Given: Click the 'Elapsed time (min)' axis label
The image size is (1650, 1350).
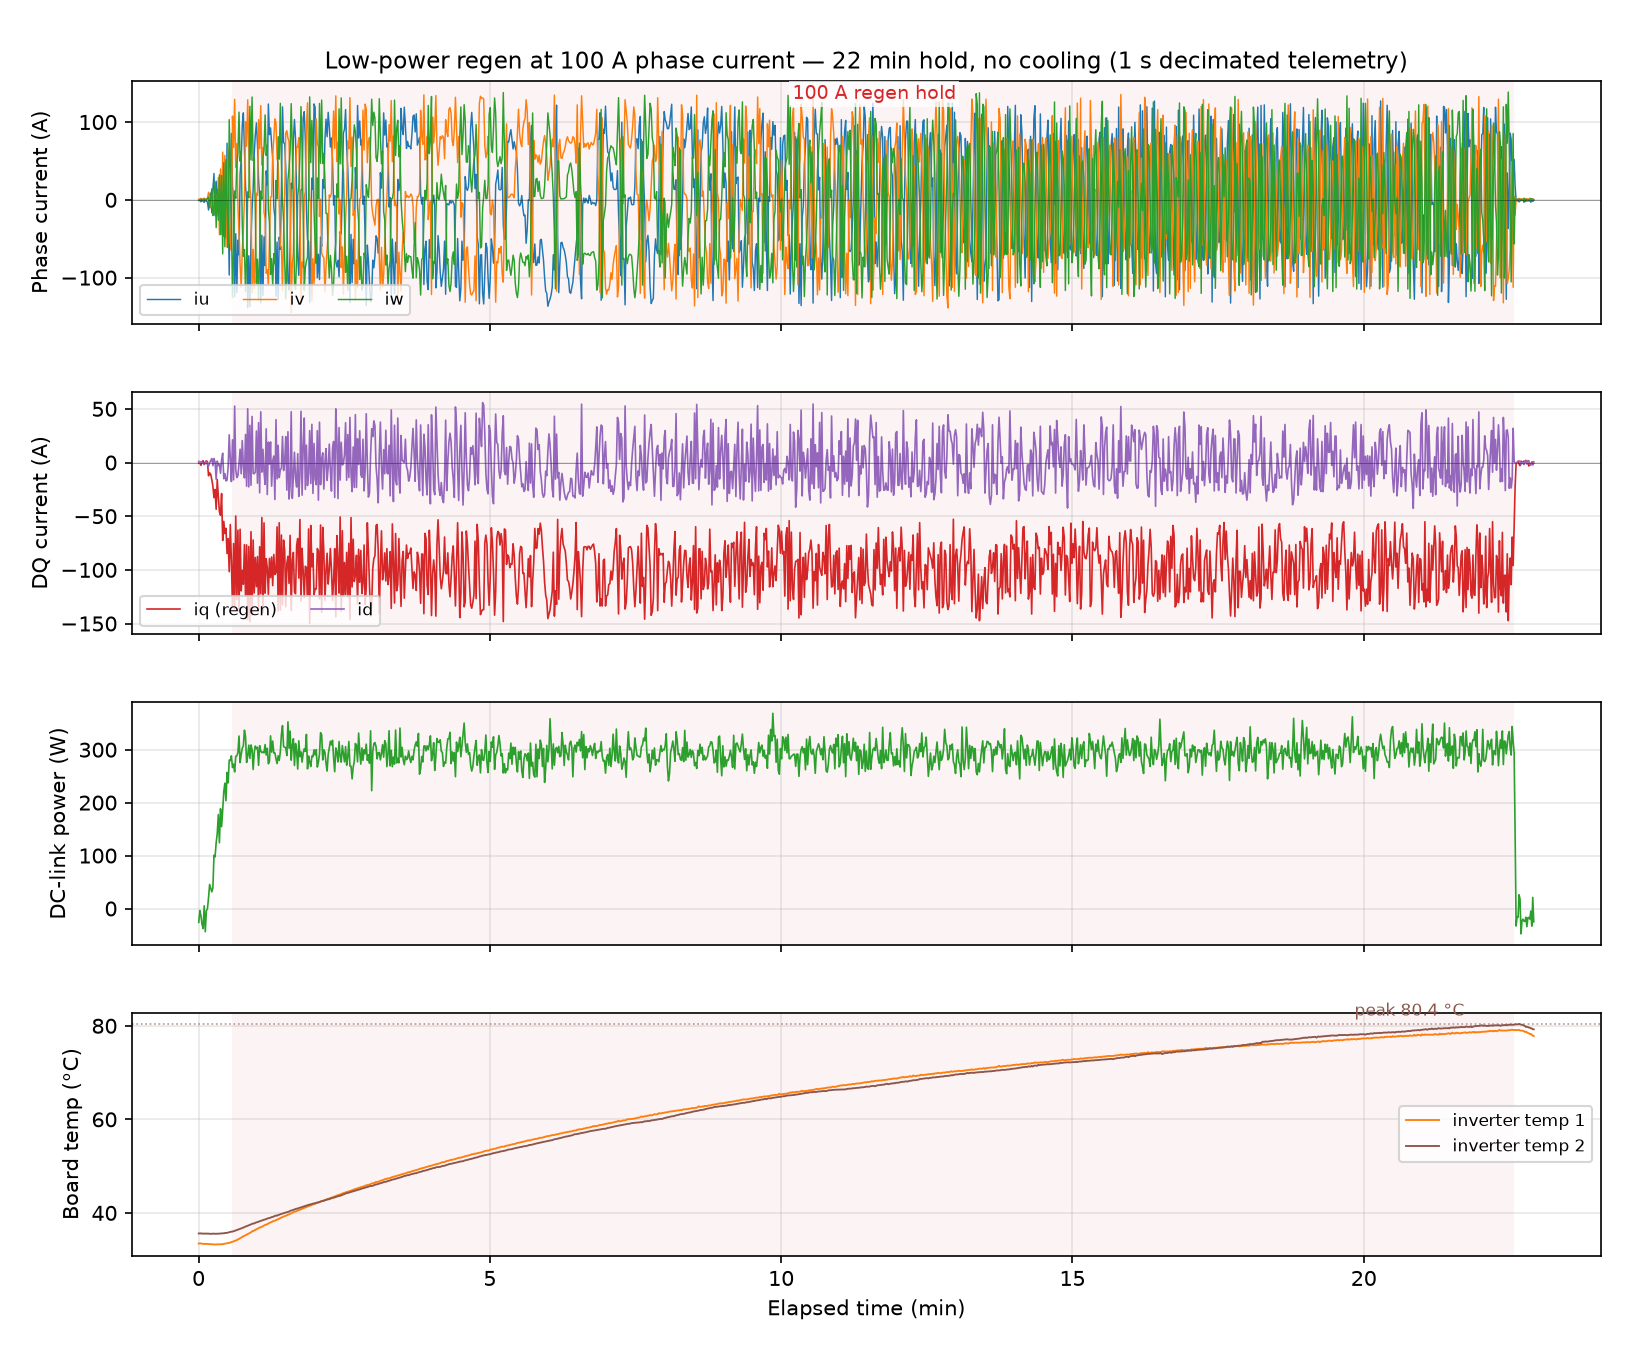Looking at the screenshot, I should pyautogui.click(x=866, y=1308).
